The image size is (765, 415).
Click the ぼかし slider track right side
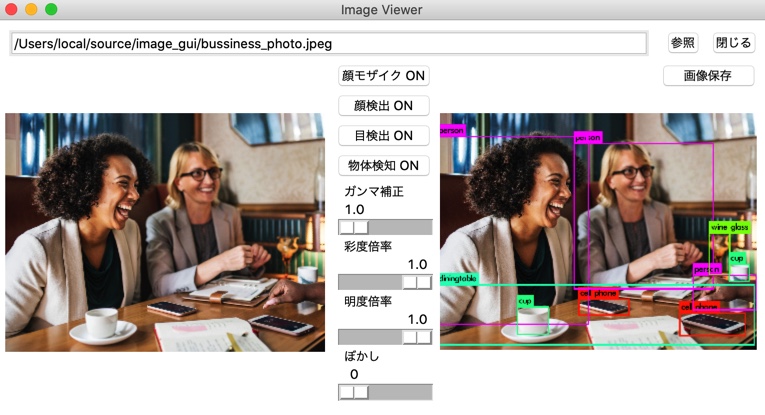(400, 393)
